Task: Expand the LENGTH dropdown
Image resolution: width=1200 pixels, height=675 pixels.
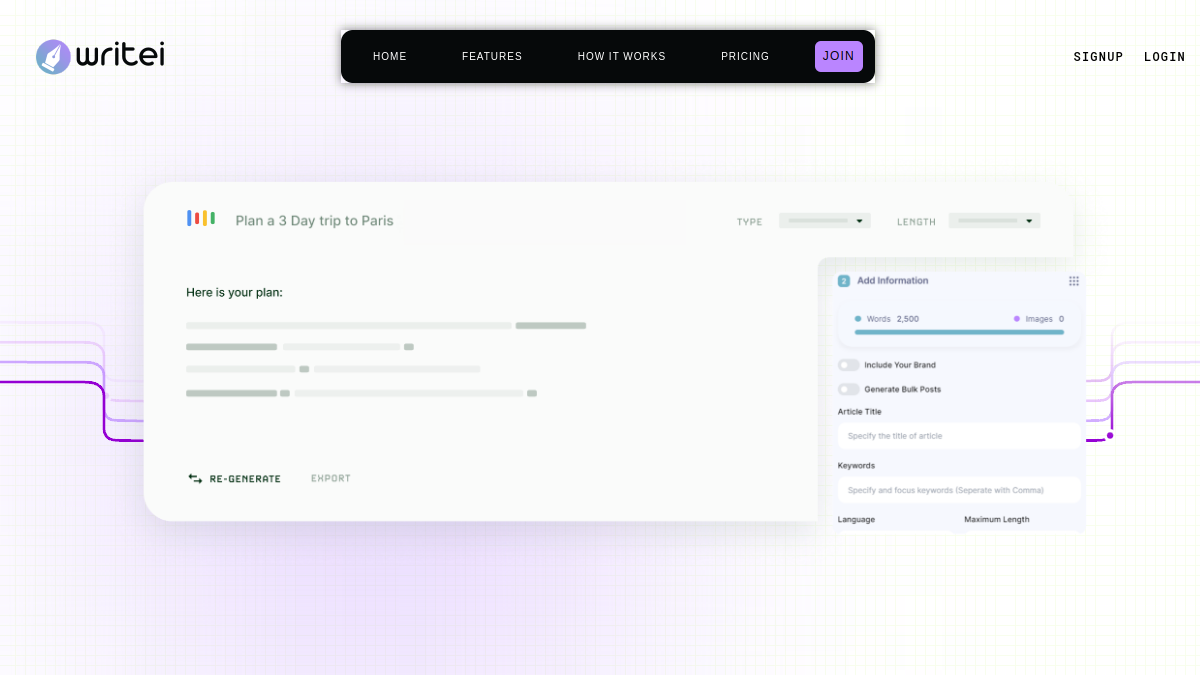Action: (x=995, y=221)
